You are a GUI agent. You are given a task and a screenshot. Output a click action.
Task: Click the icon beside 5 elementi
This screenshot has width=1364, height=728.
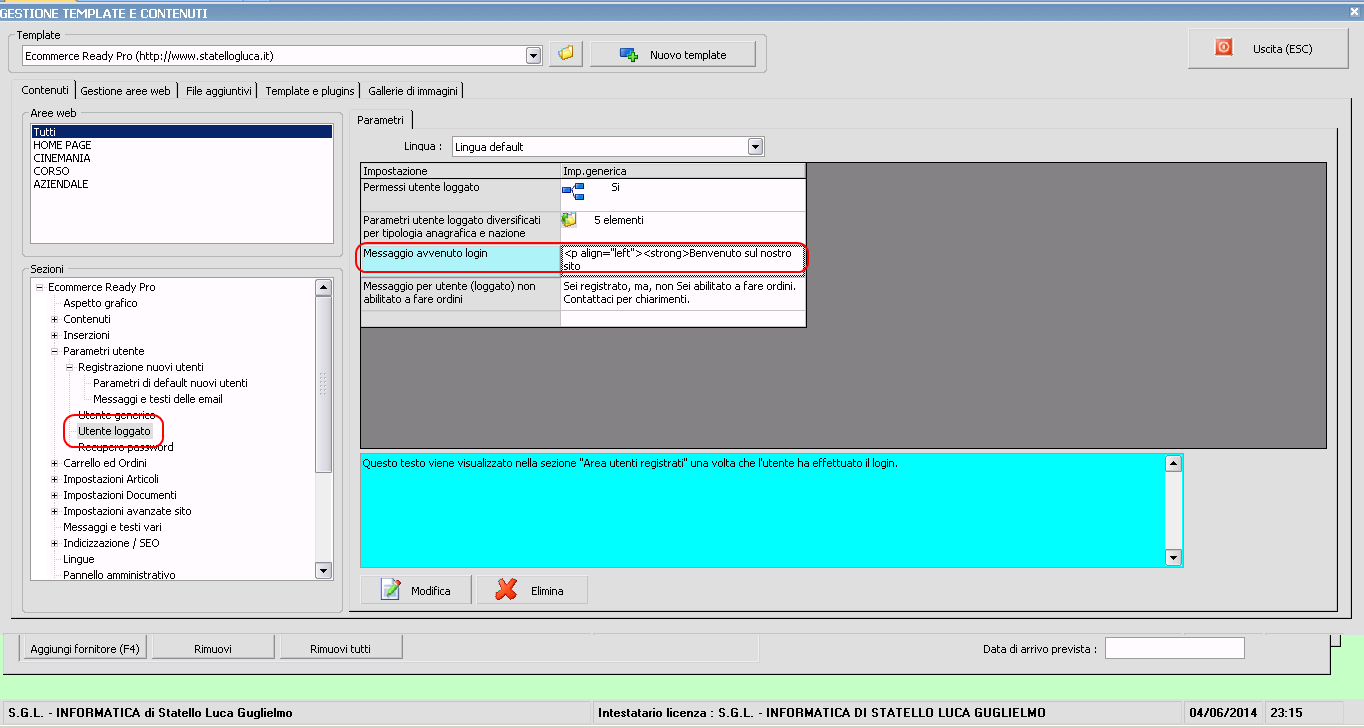pyautogui.click(x=569, y=220)
